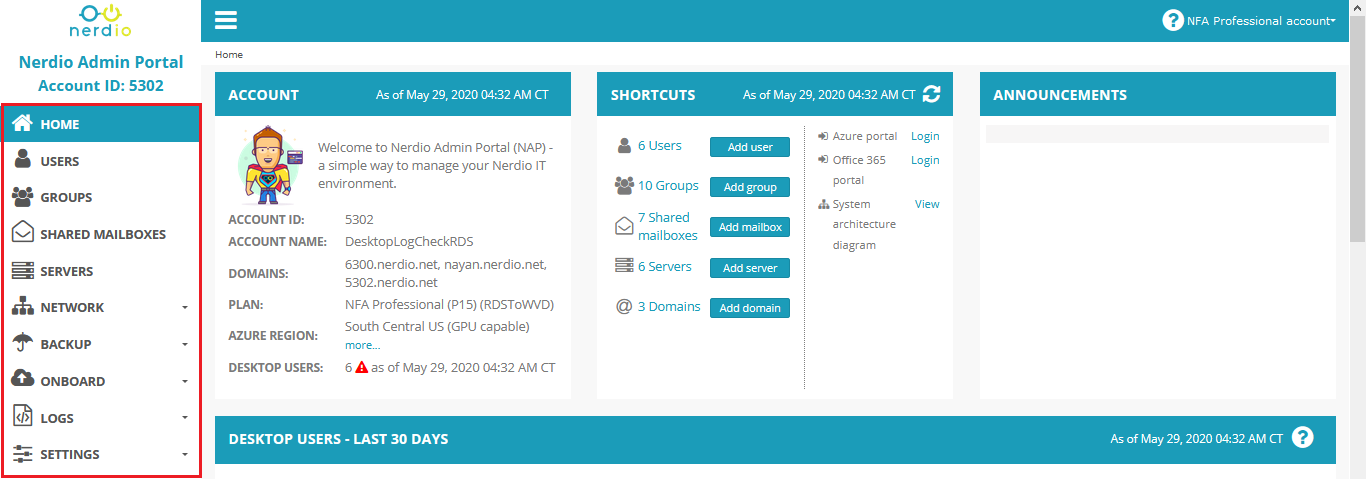The width and height of the screenshot is (1366, 479).
Task: Open the help question mark beside NFA account
Action: point(1173,20)
